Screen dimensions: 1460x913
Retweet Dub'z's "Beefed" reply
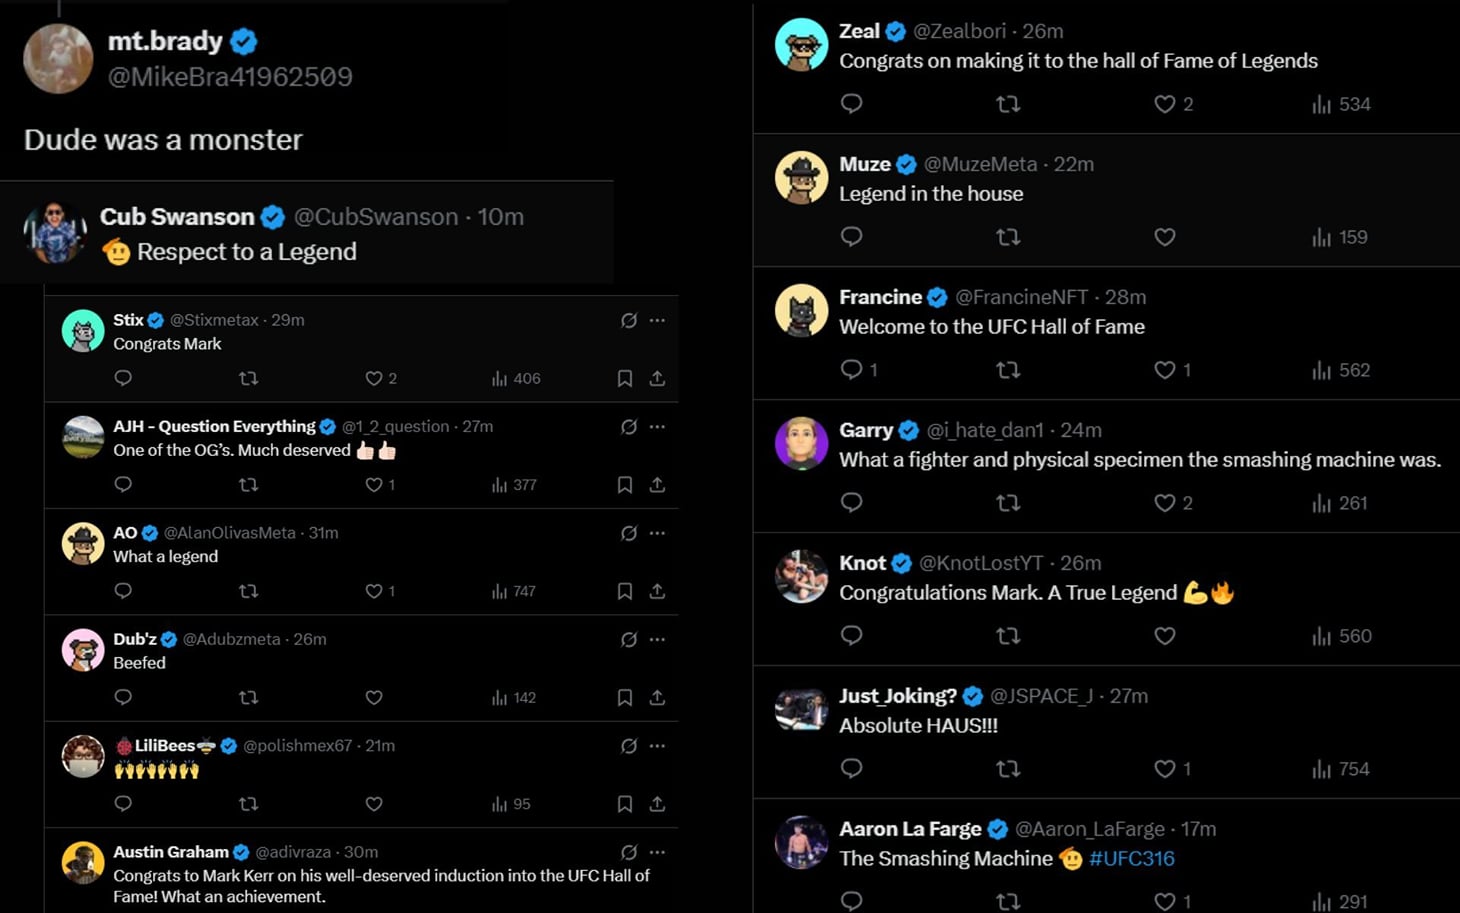coord(249,698)
